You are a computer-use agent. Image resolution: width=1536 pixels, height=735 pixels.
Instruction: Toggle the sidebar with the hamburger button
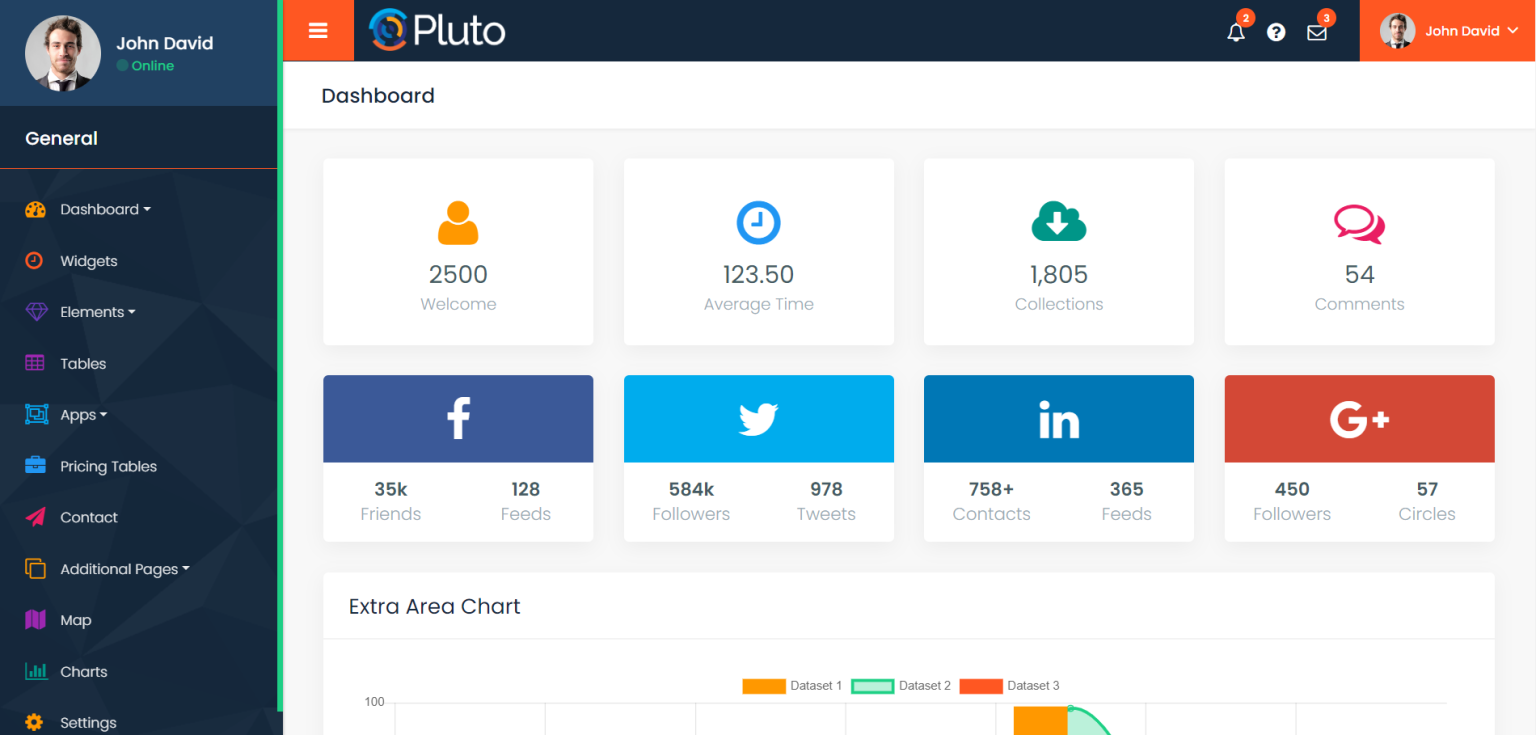(318, 31)
